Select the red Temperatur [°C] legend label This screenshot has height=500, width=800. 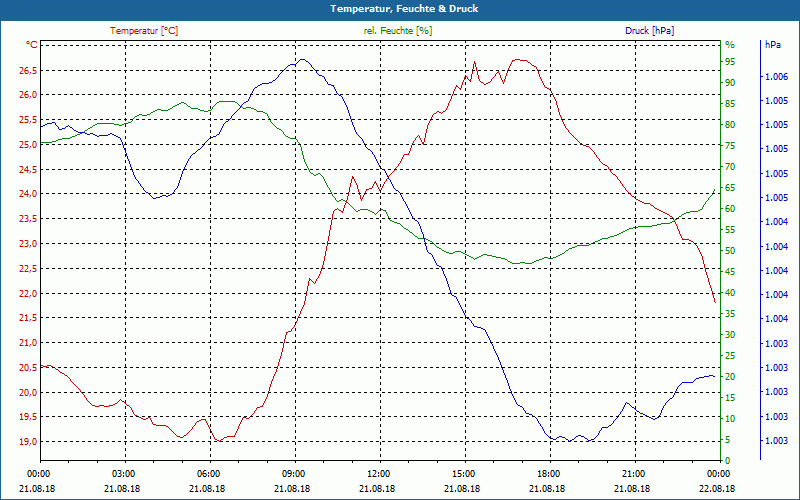(x=144, y=31)
